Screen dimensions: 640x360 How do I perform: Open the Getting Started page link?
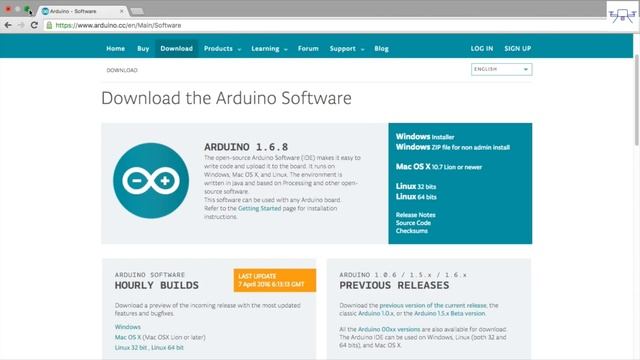click(260, 208)
